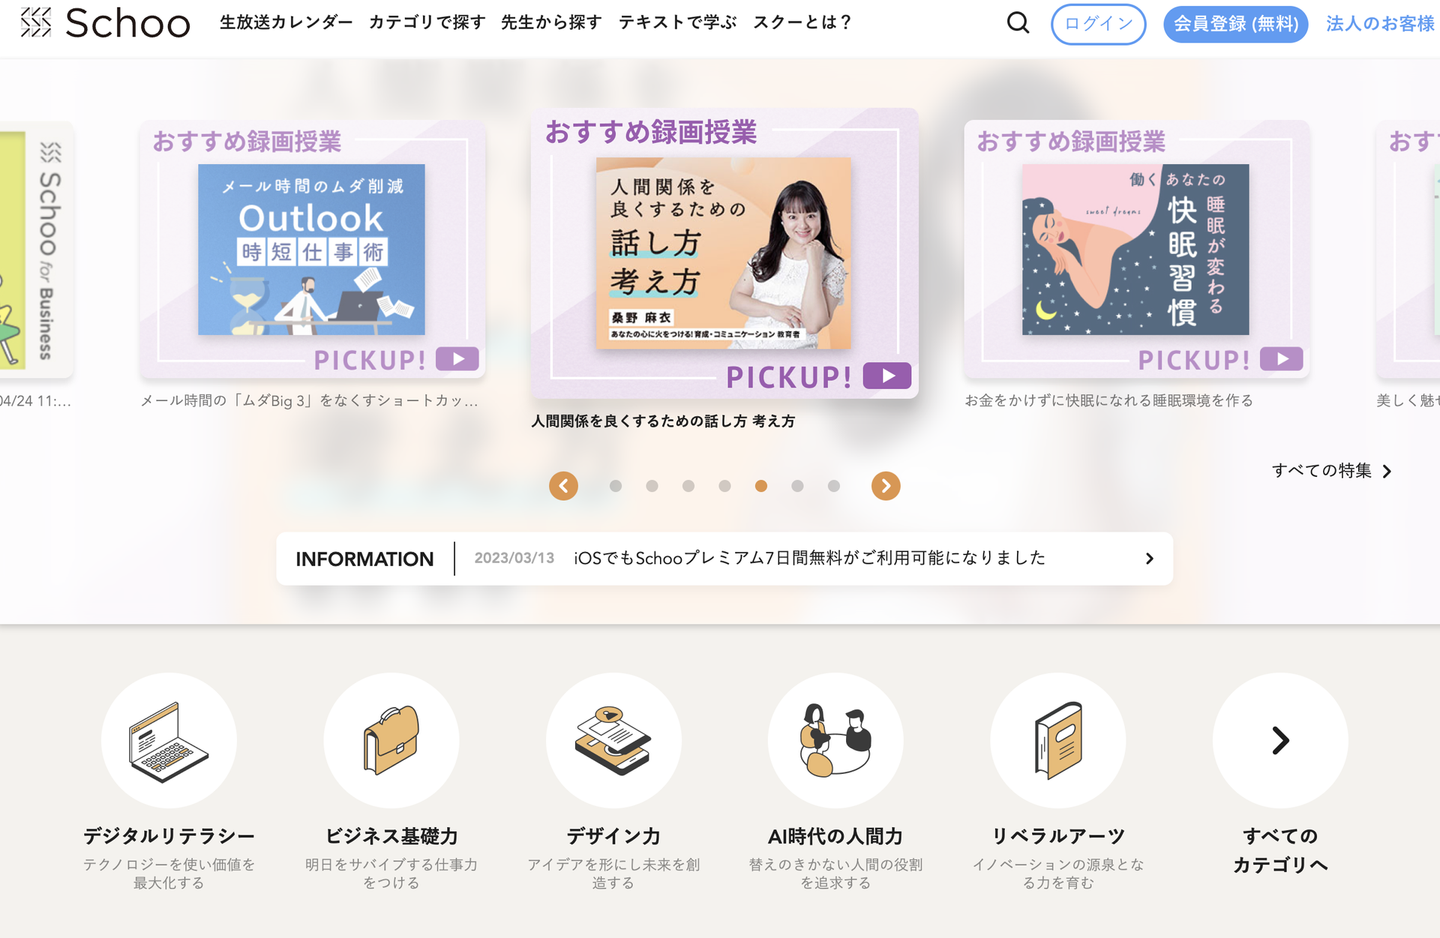Open the デジタルリテラシー laptop category icon
The width and height of the screenshot is (1440, 938).
click(169, 740)
